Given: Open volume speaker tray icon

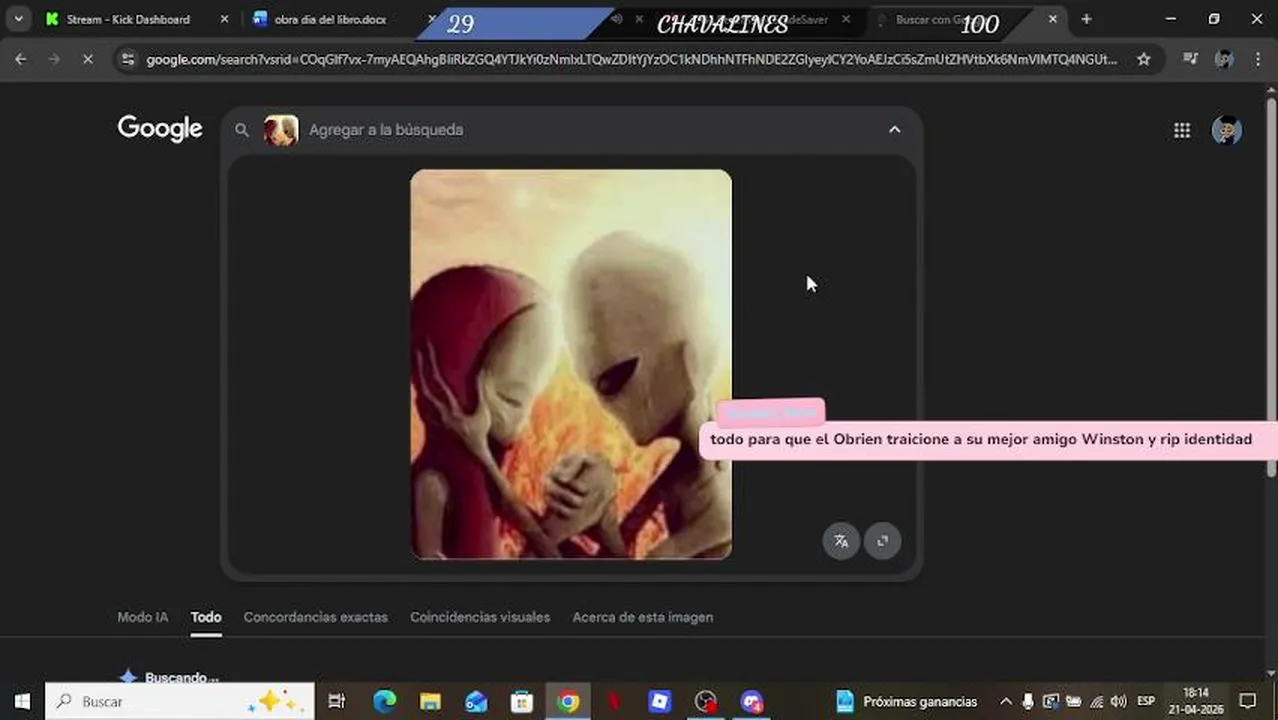Looking at the screenshot, I should (x=1119, y=702).
